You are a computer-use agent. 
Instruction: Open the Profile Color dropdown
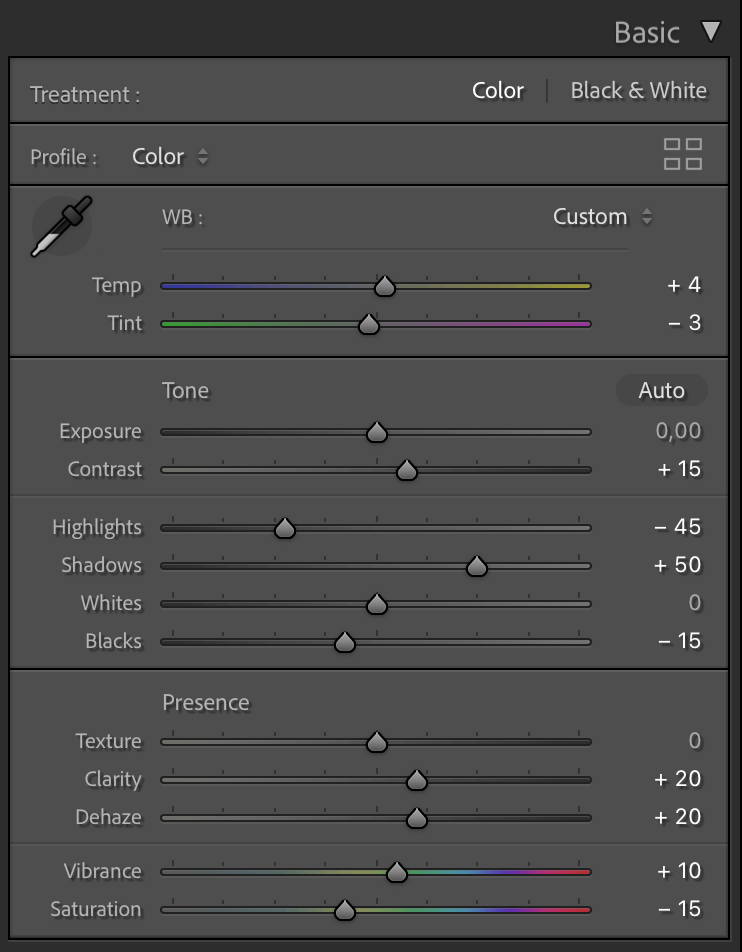pyautogui.click(x=170, y=157)
